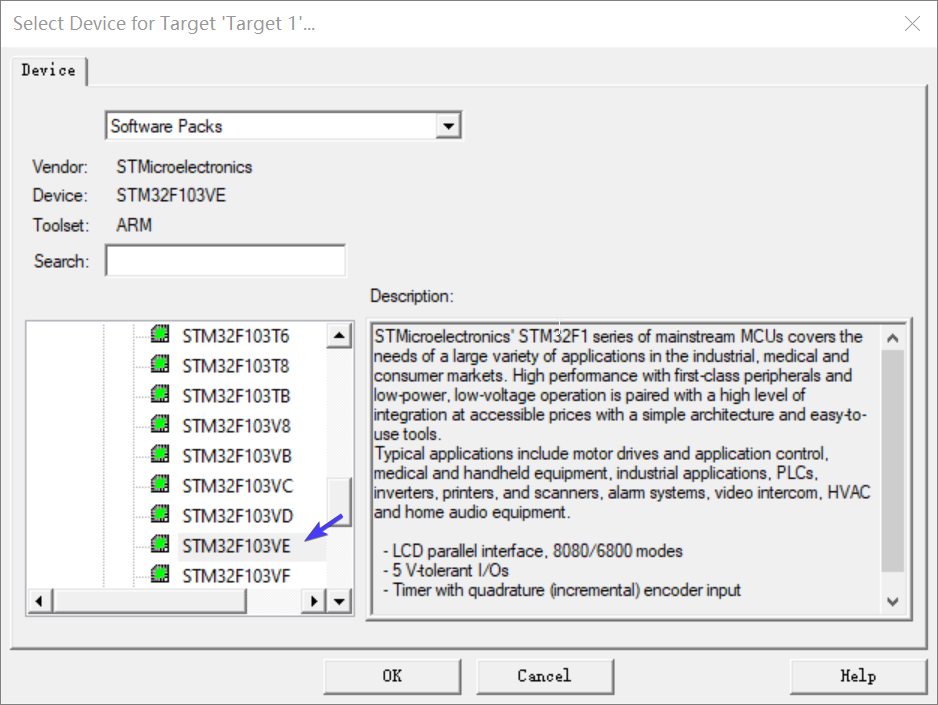Click device list scroll down arrow

339,601
